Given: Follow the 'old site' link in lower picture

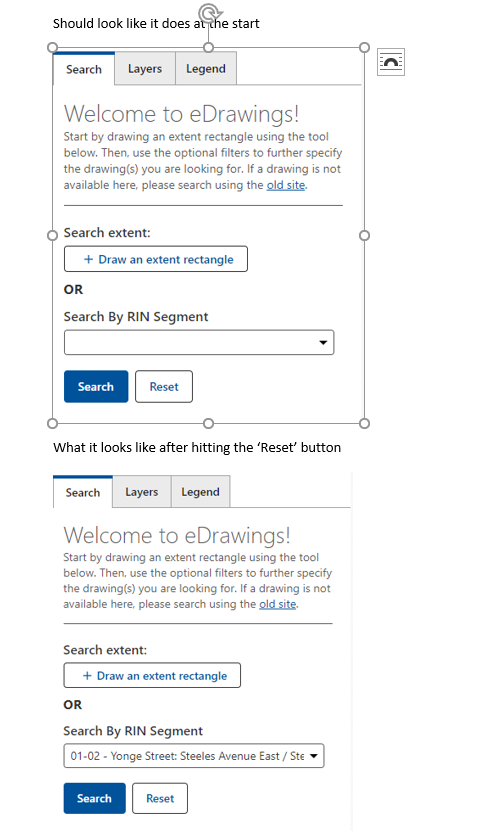Looking at the screenshot, I should [x=277, y=604].
